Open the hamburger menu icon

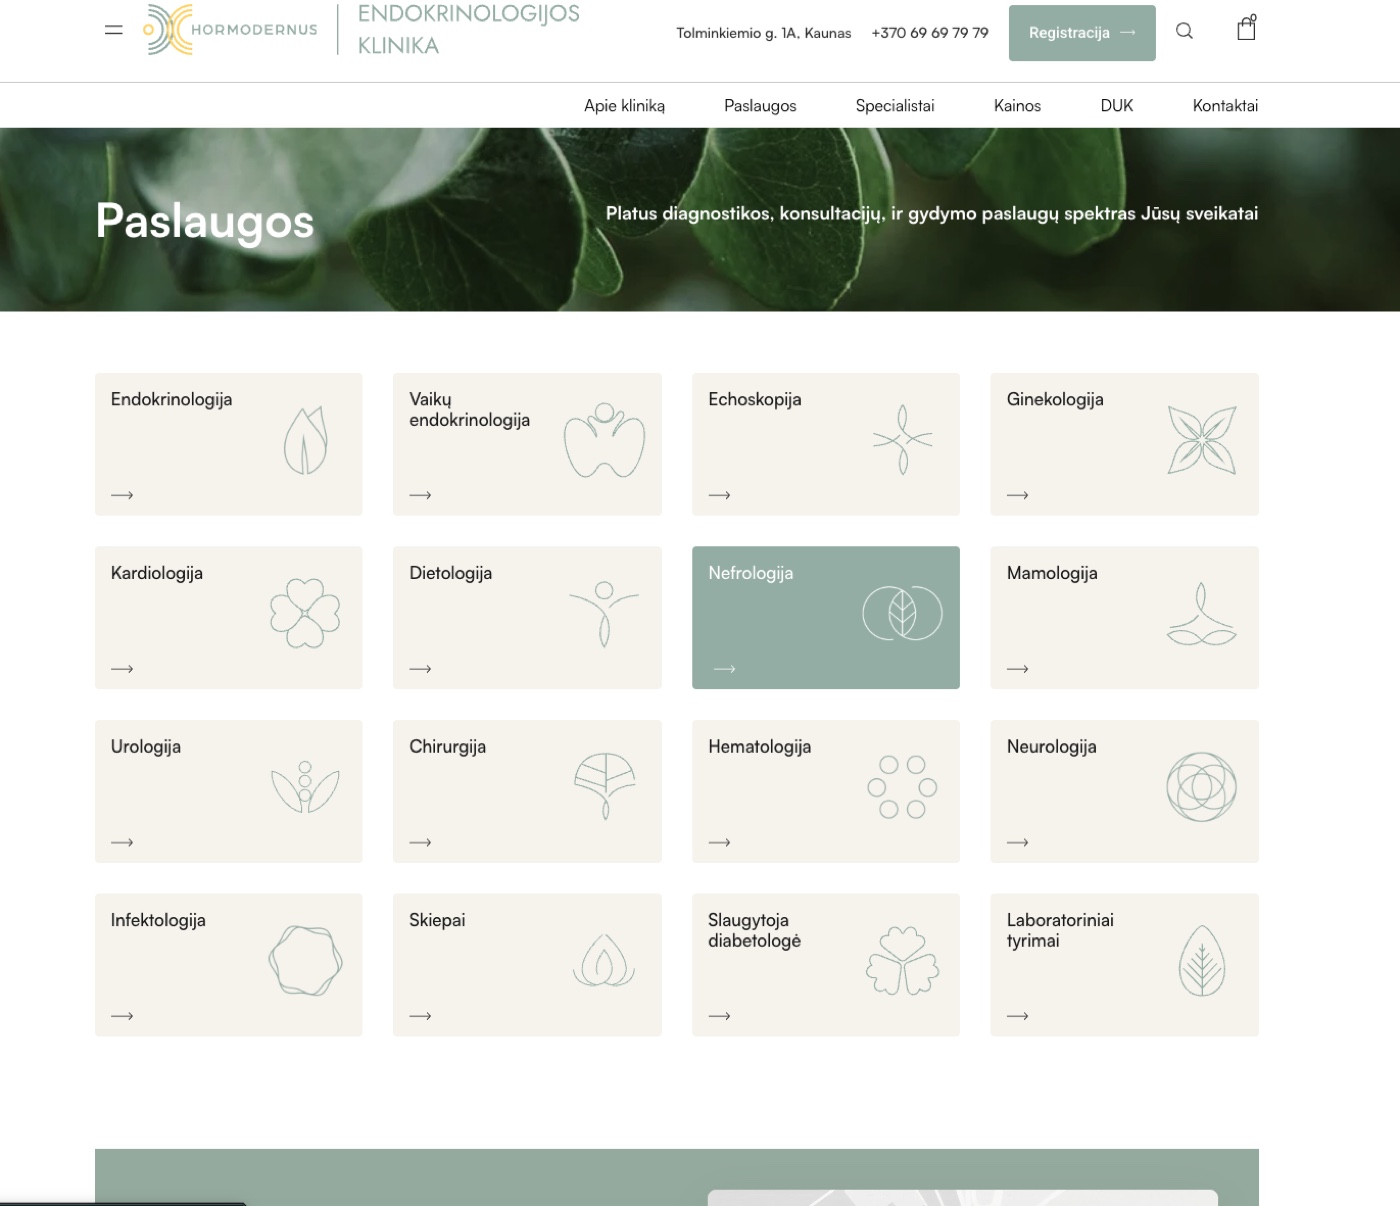tap(114, 30)
